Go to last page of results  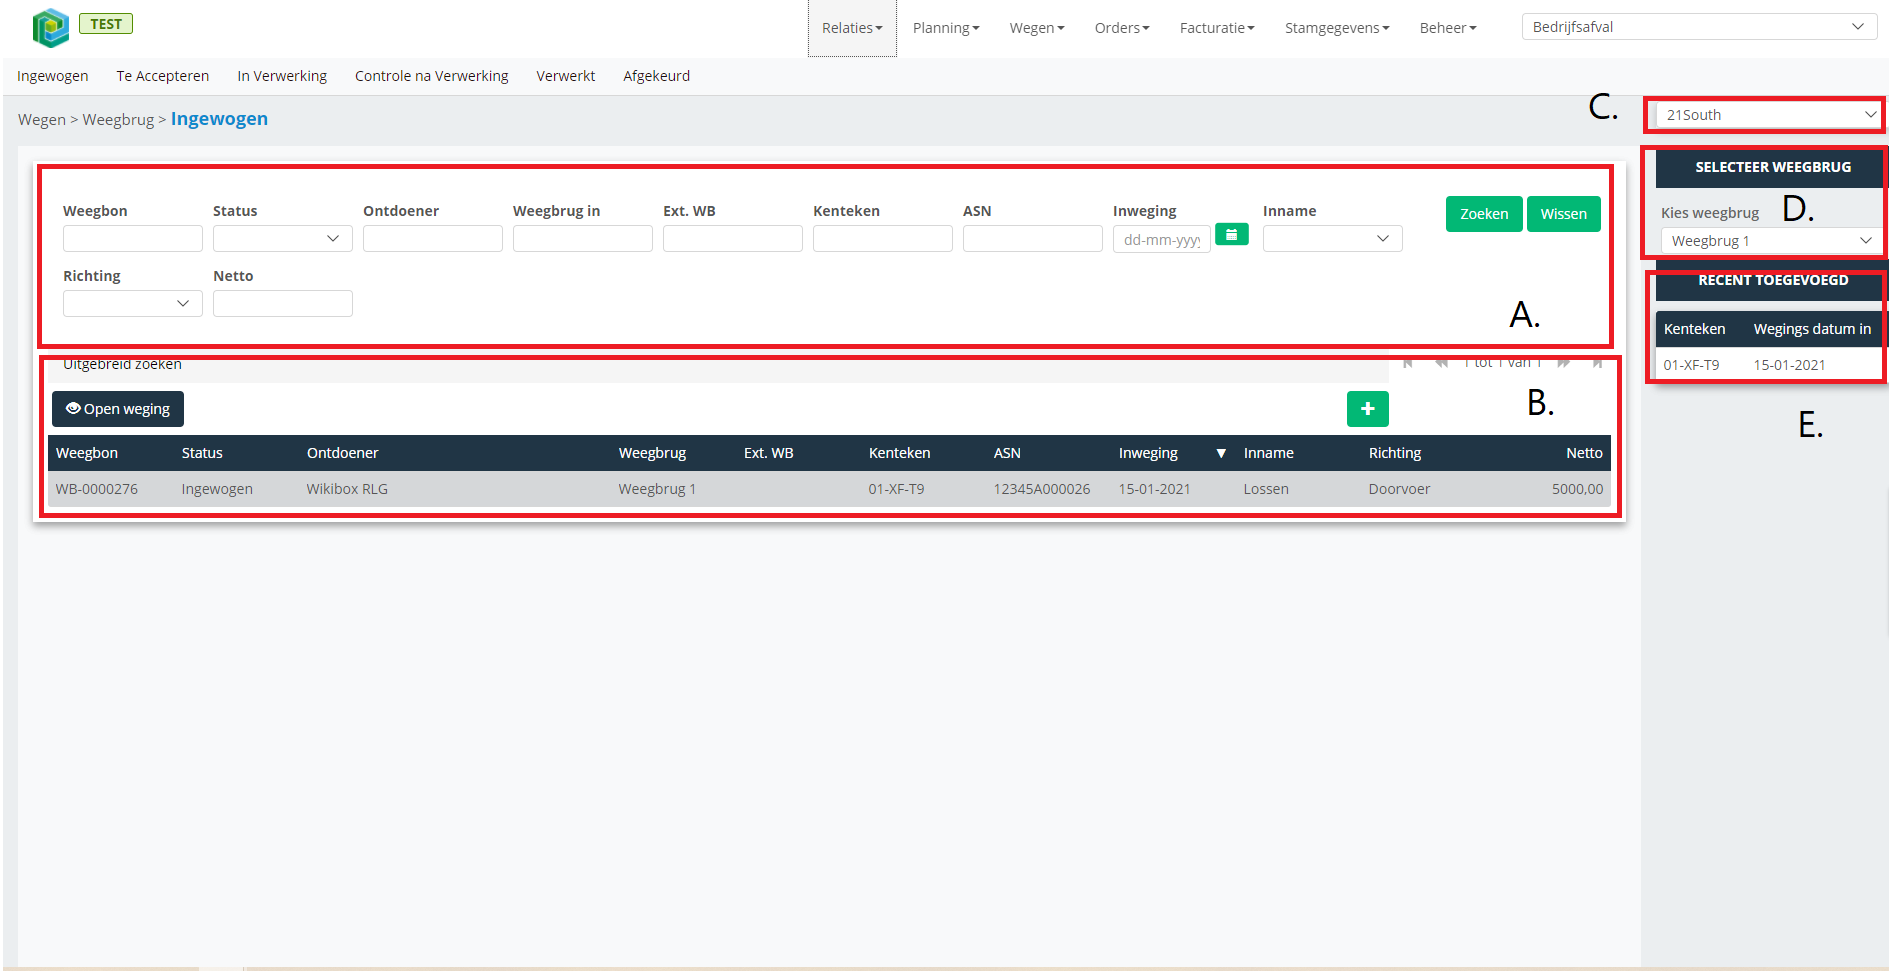(x=1597, y=362)
